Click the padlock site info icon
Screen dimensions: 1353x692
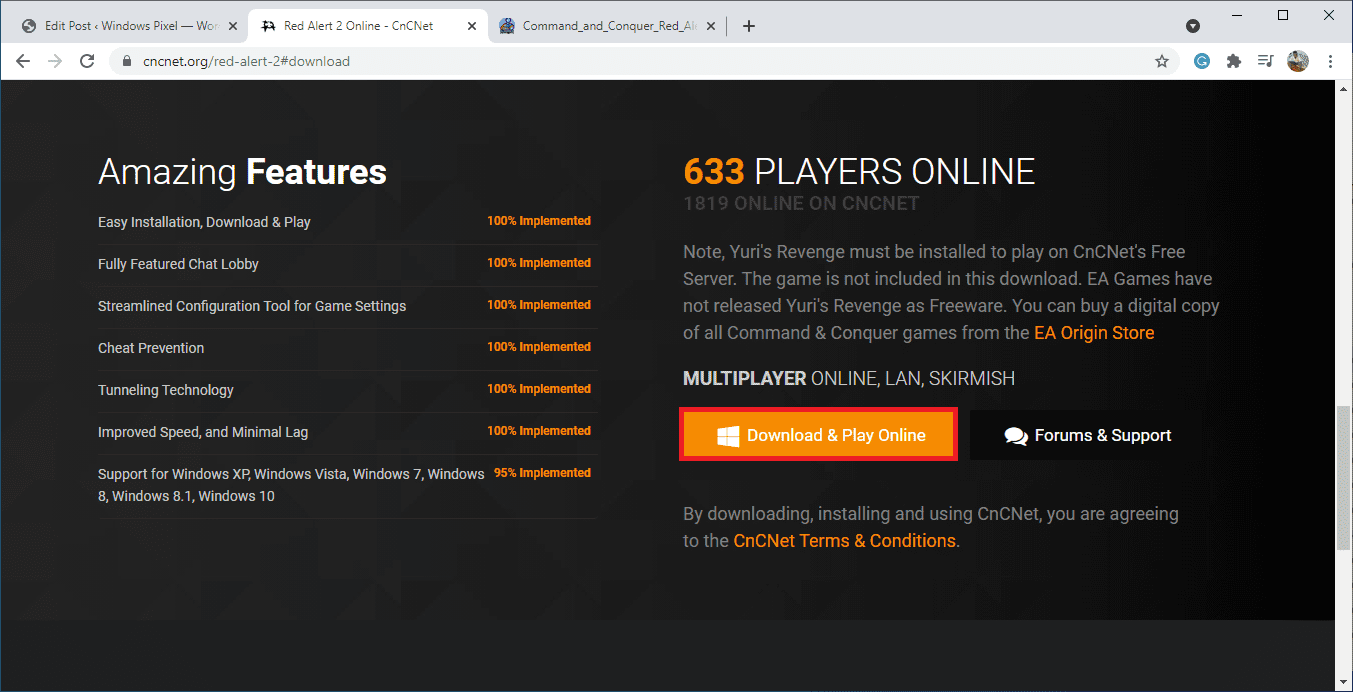[x=127, y=61]
